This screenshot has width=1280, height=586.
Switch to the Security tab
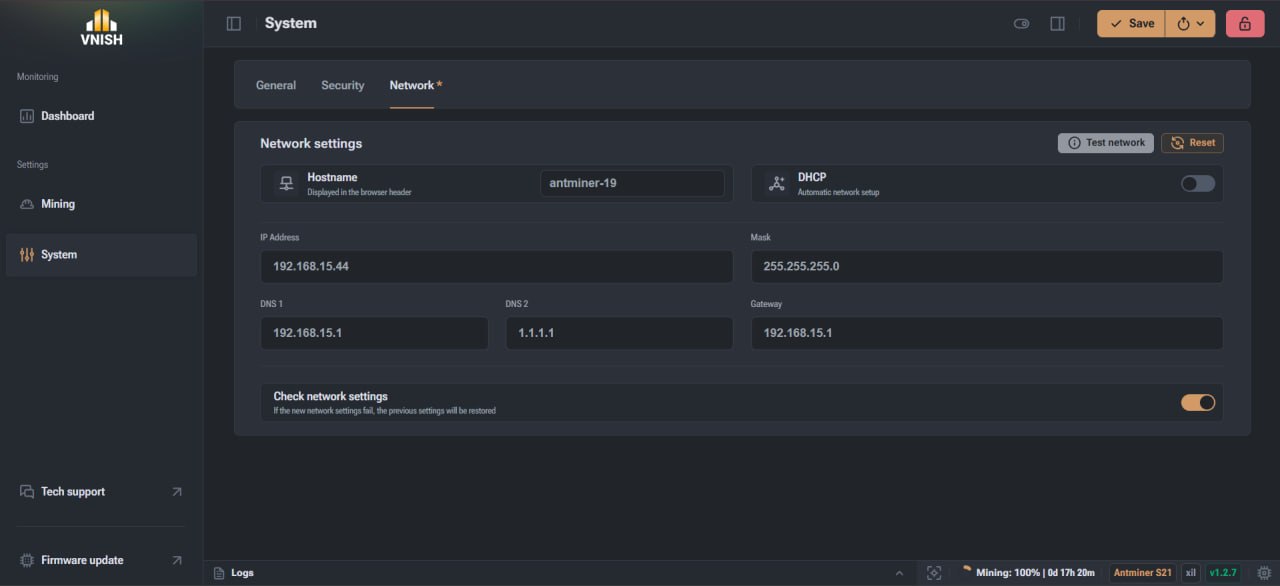[x=343, y=86]
